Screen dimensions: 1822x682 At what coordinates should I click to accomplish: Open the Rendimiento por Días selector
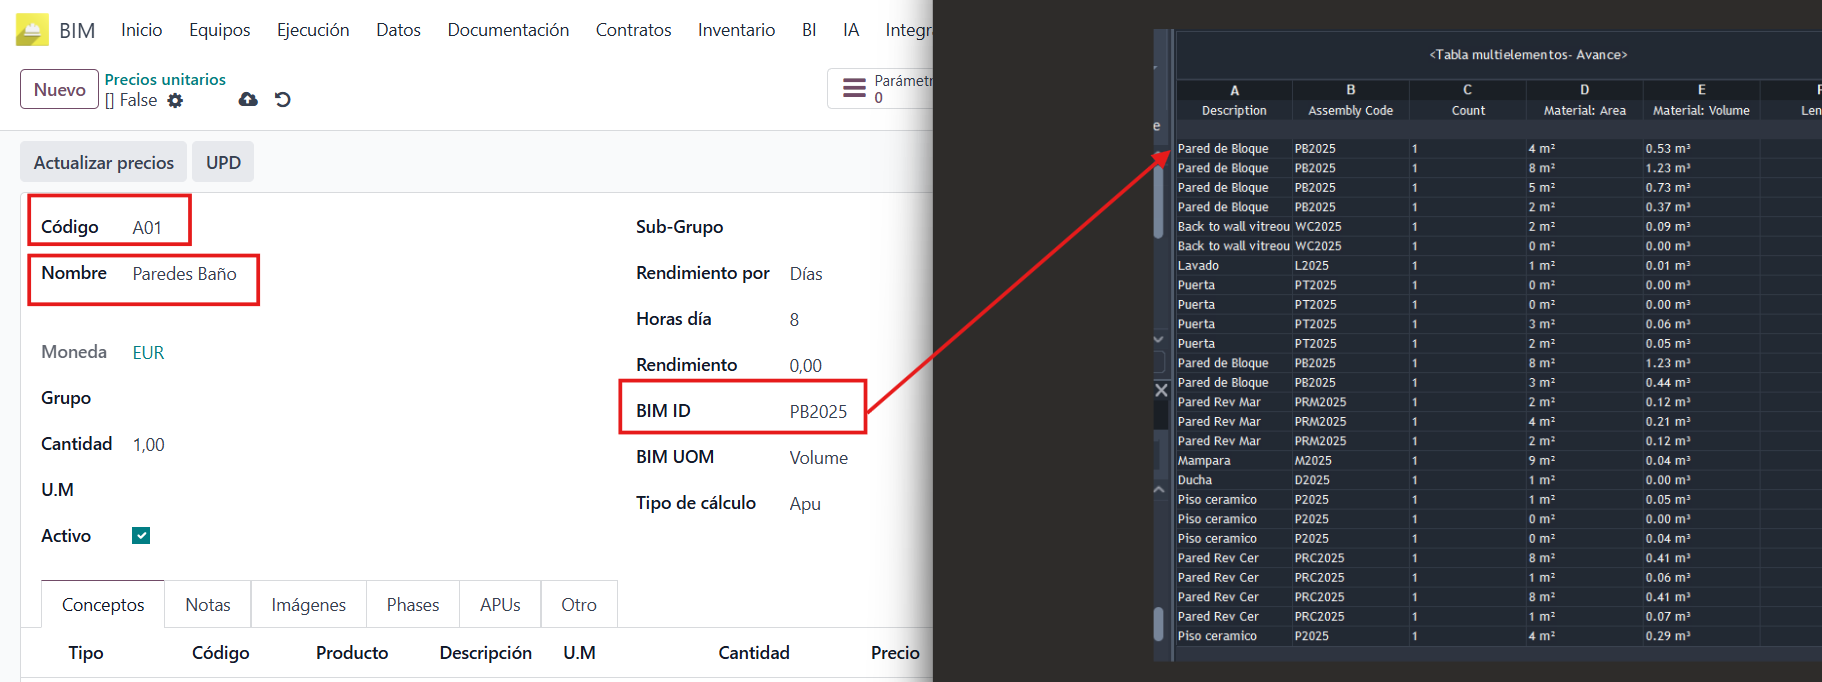[806, 274]
